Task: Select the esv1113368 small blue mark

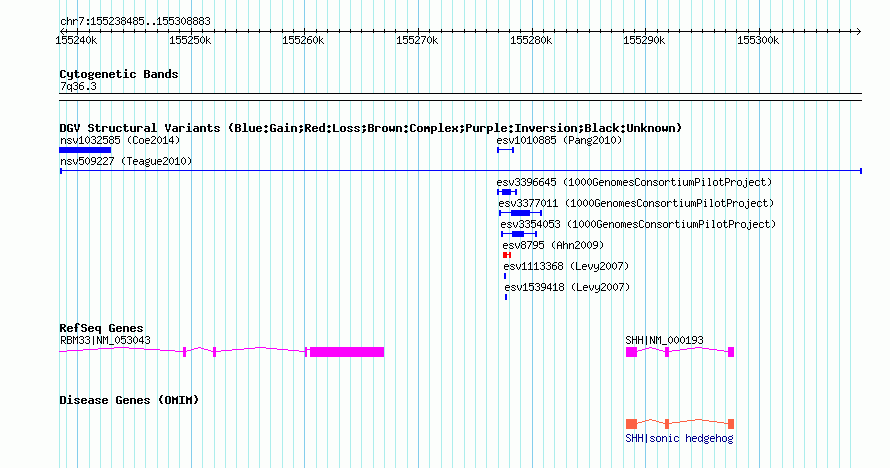Action: [505, 276]
